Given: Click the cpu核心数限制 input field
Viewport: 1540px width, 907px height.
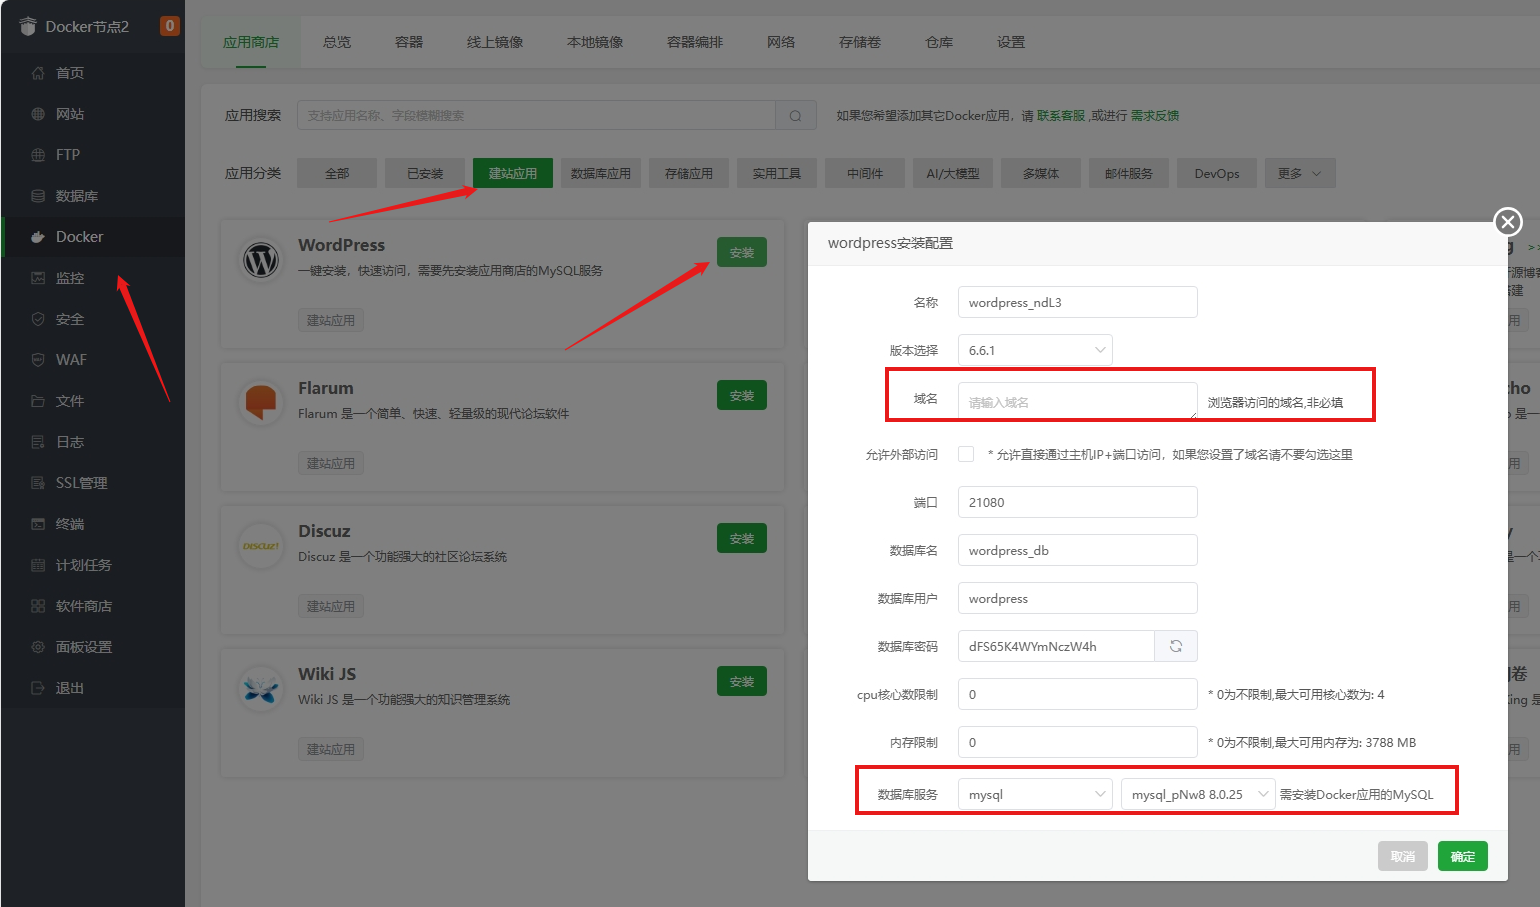Looking at the screenshot, I should pyautogui.click(x=1078, y=694).
